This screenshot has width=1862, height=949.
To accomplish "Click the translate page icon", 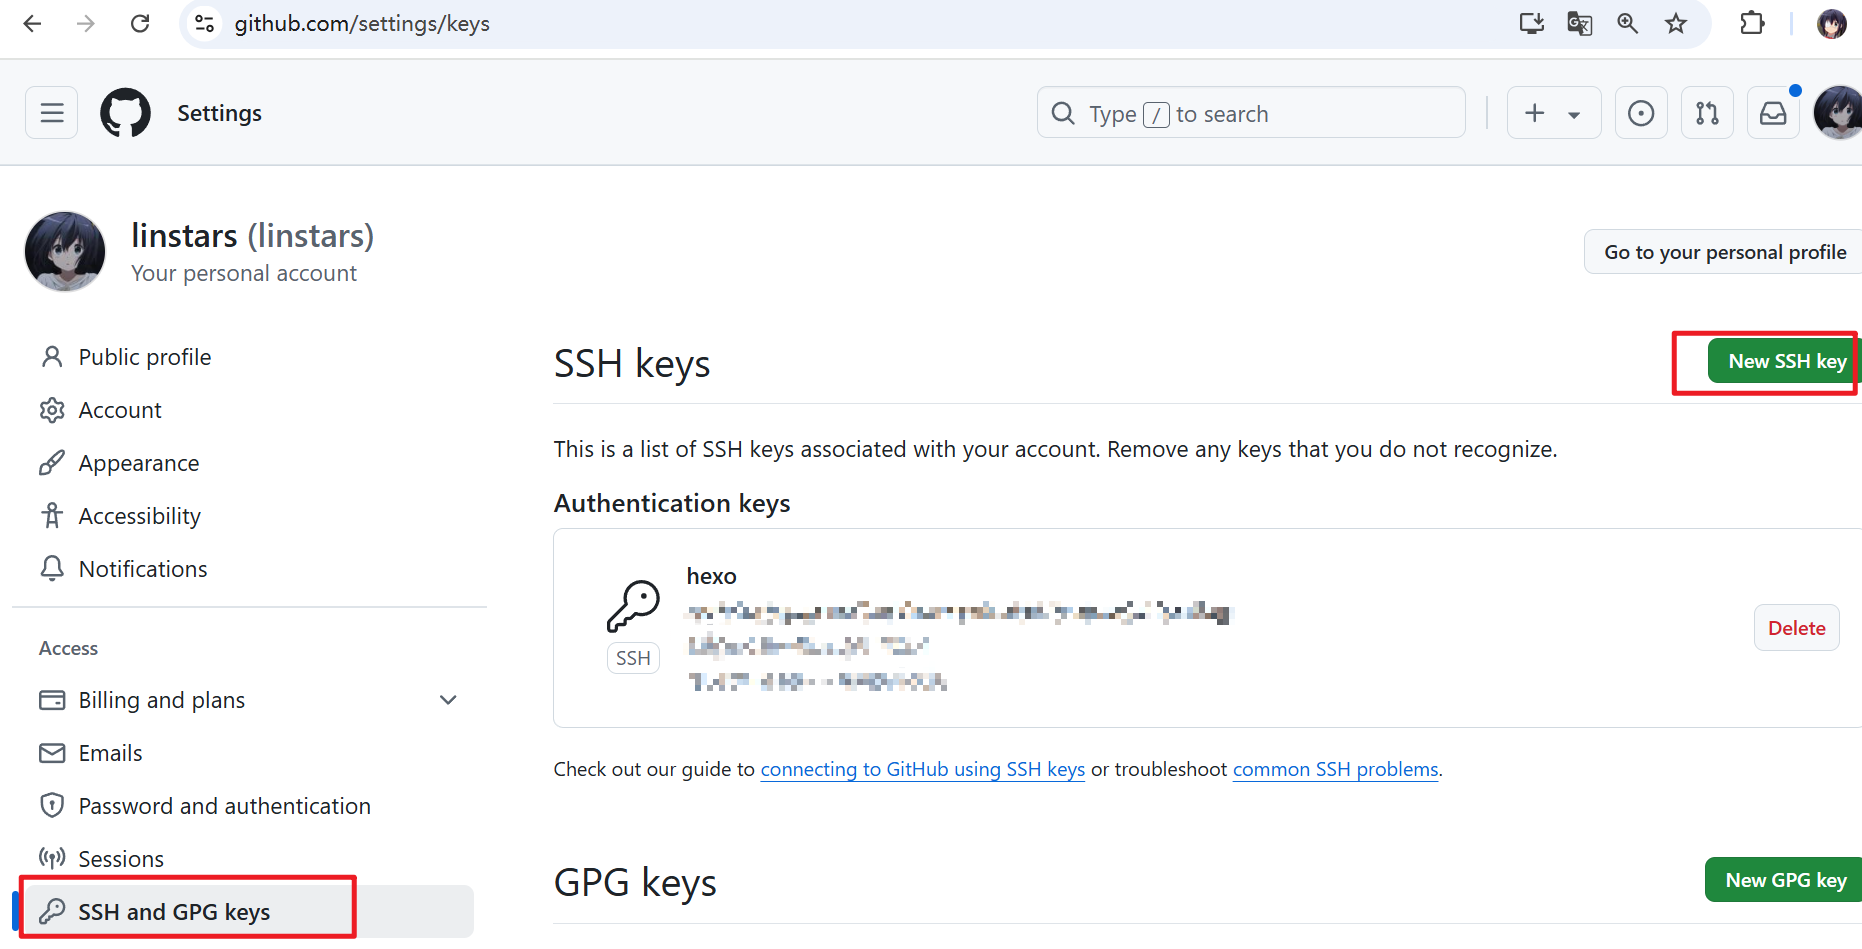I will tap(1579, 23).
